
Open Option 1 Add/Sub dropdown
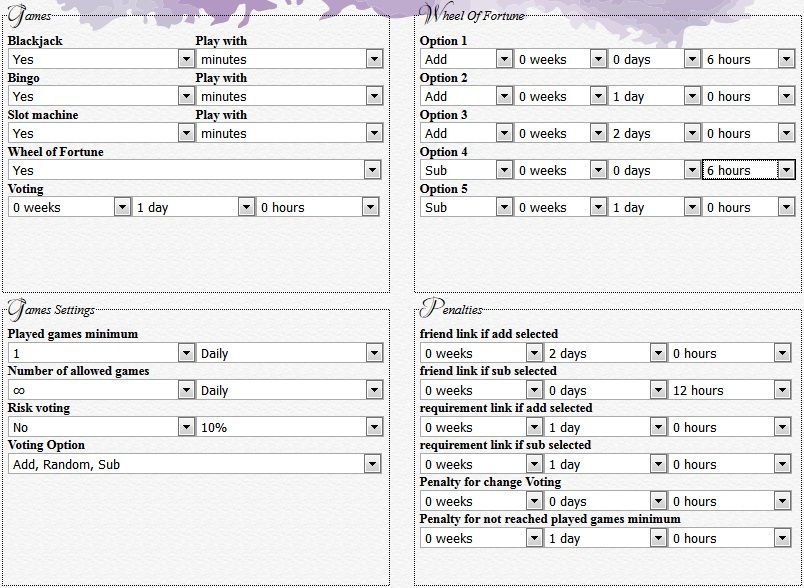(x=467, y=59)
